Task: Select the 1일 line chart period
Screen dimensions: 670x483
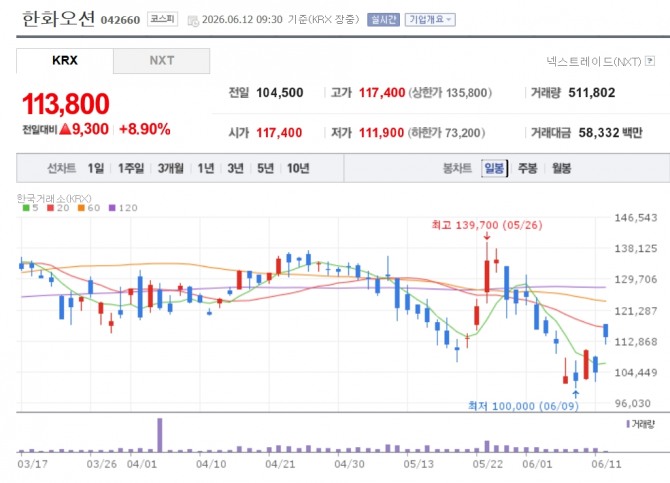Action: (x=96, y=168)
